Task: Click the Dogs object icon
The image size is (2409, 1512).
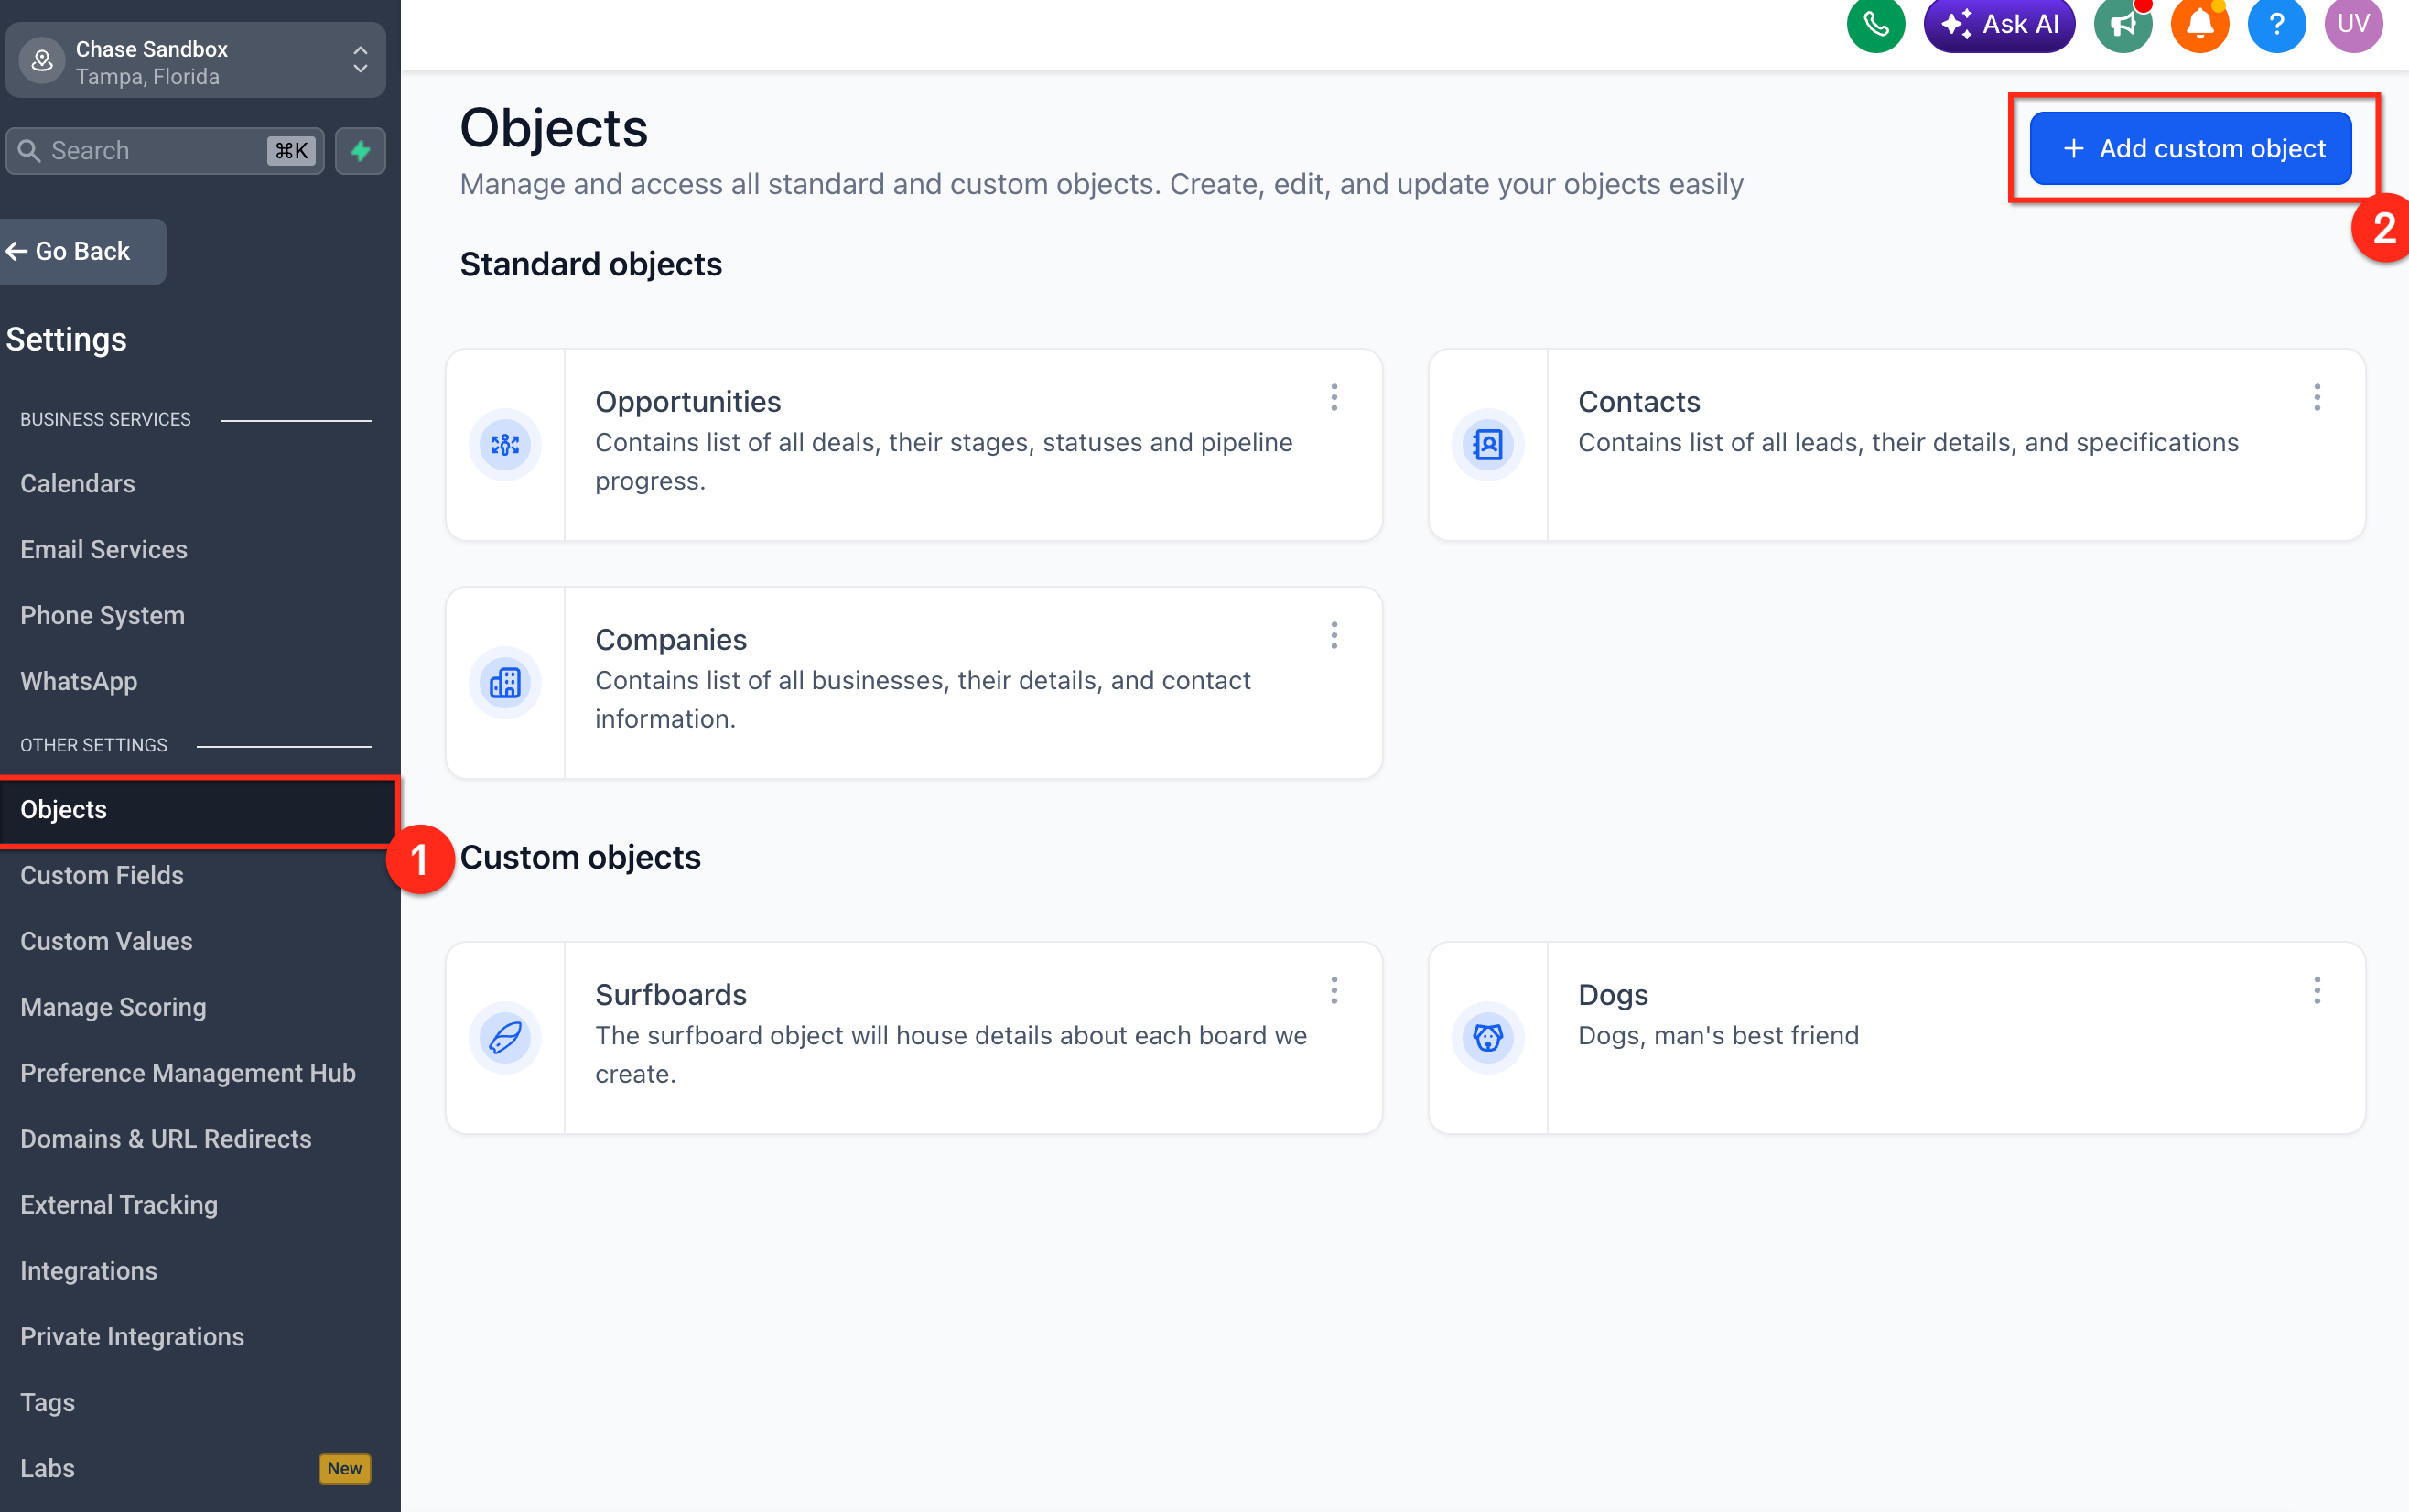Action: point(1488,1038)
